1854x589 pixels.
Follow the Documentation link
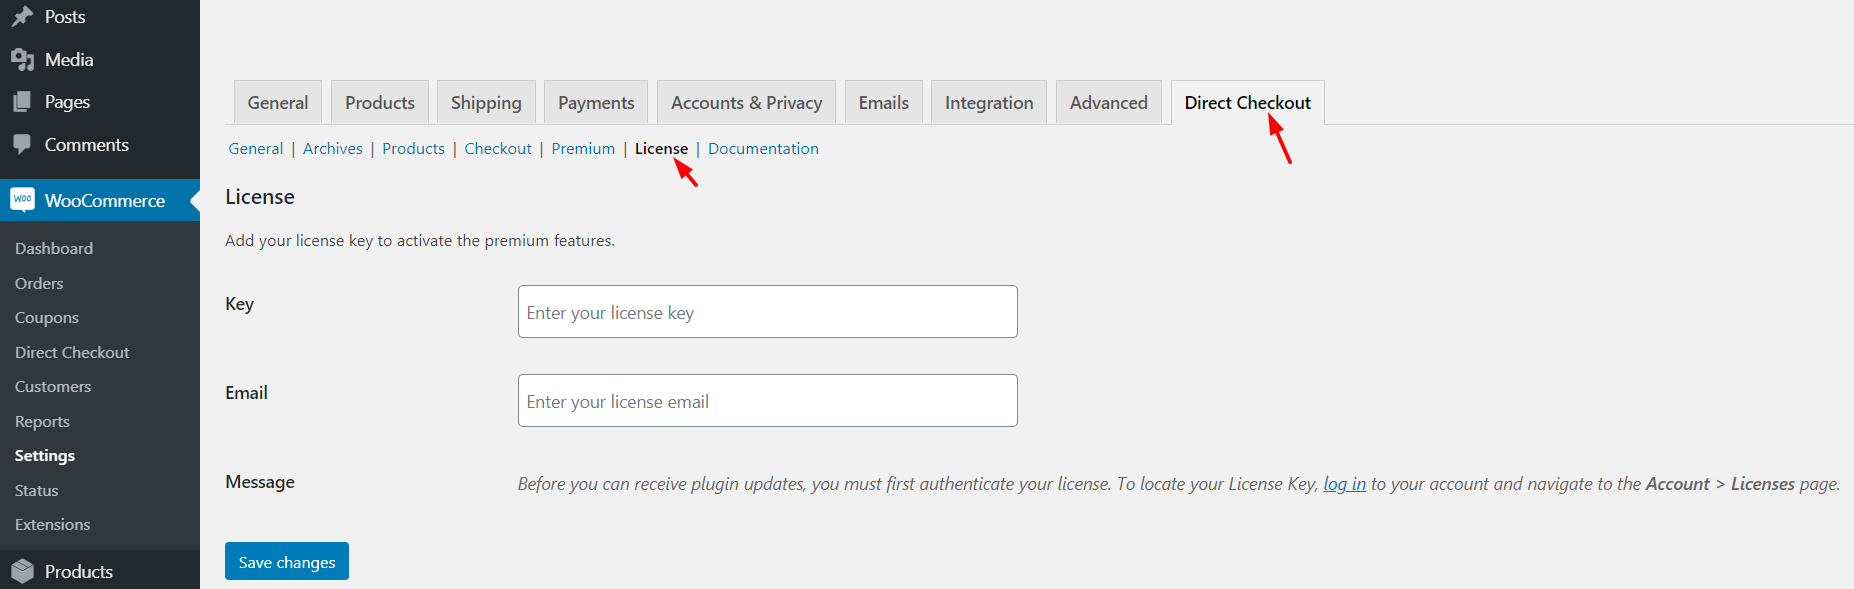(x=763, y=149)
